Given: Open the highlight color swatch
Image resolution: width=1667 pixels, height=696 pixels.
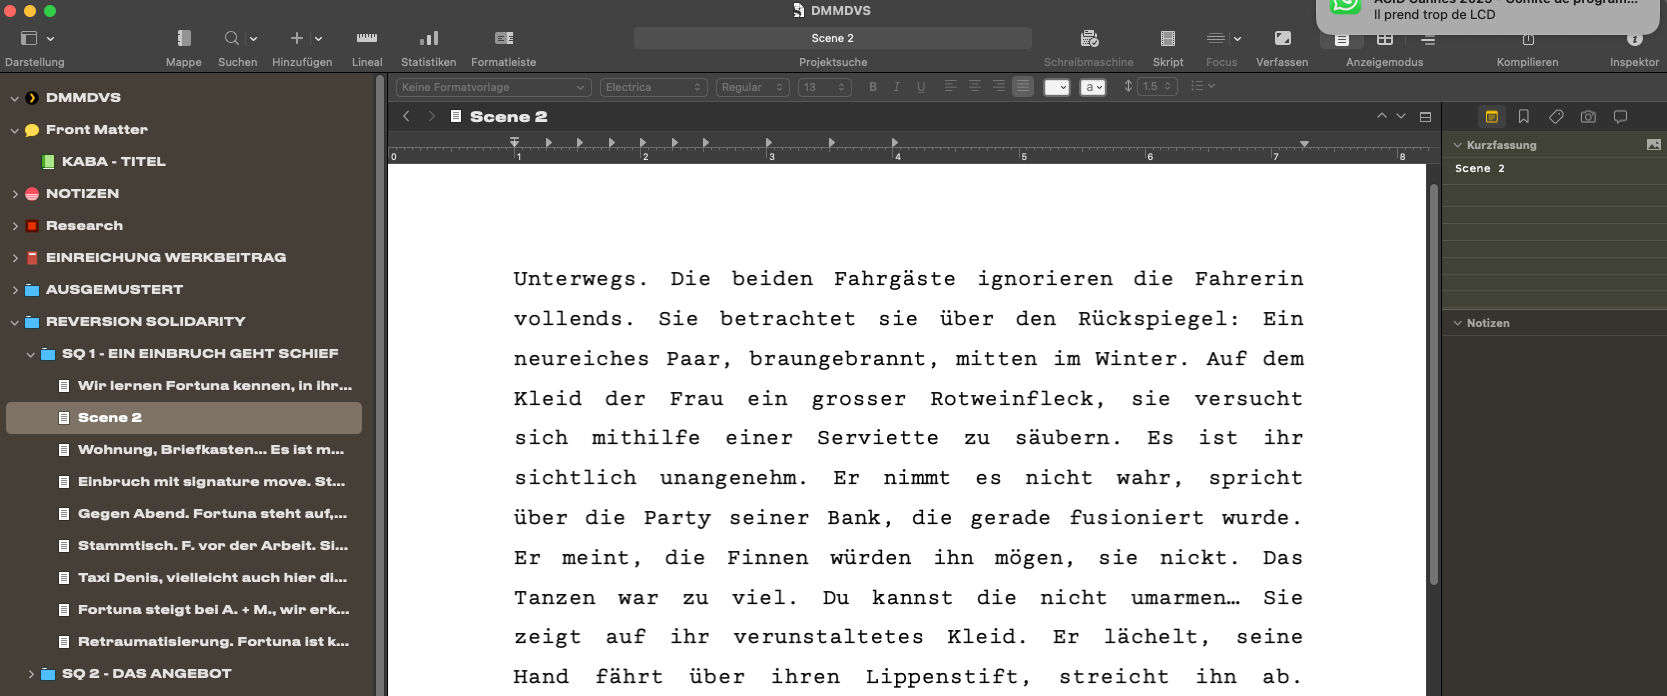Looking at the screenshot, I should (1093, 87).
